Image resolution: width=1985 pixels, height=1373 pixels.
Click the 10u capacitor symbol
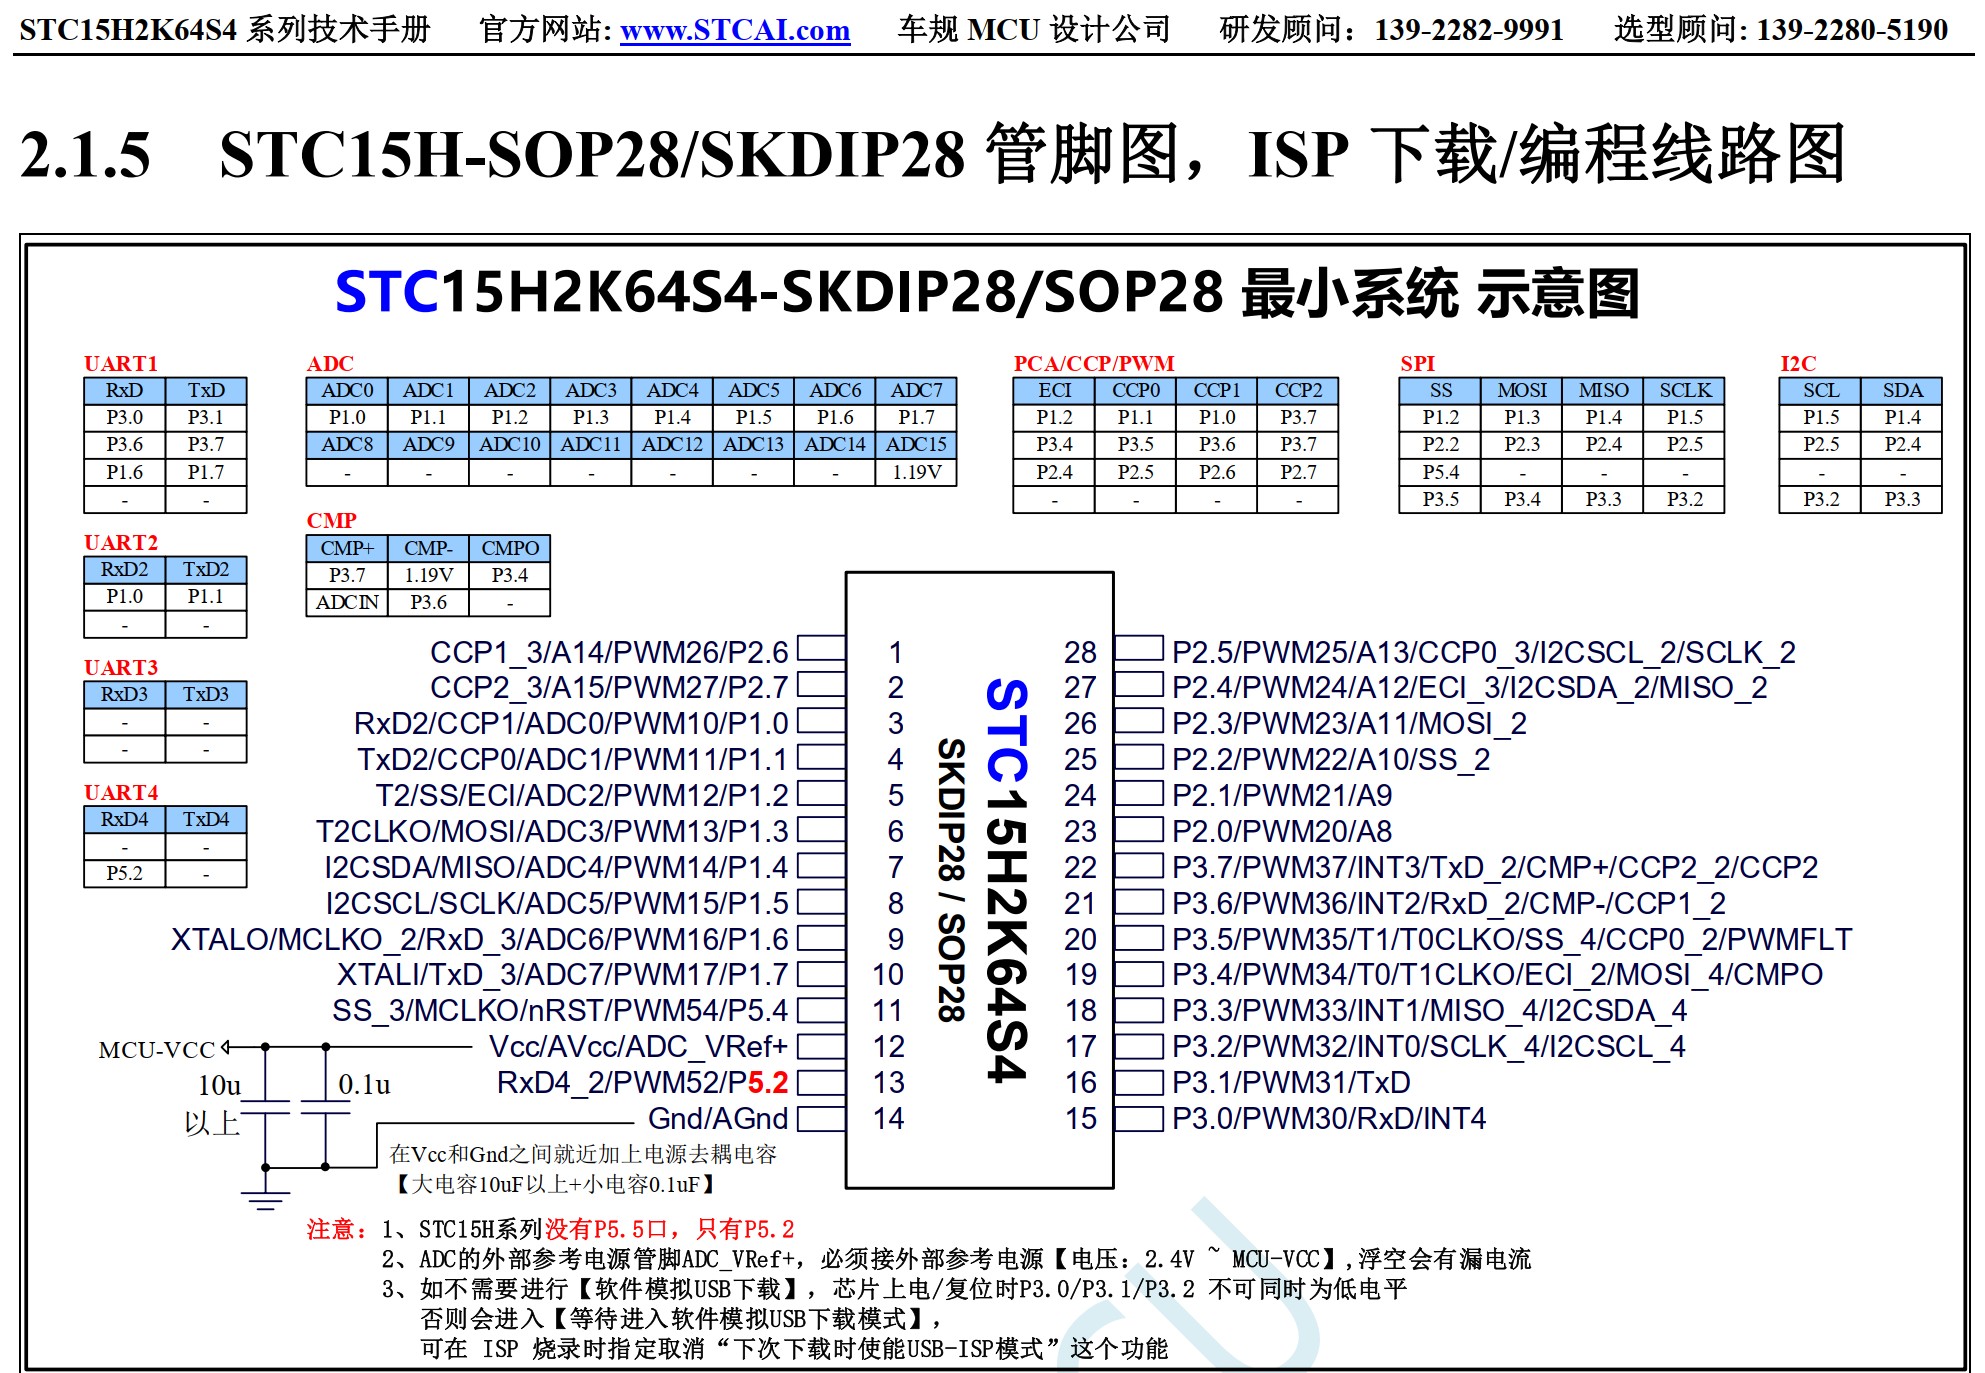pyautogui.click(x=265, y=1108)
